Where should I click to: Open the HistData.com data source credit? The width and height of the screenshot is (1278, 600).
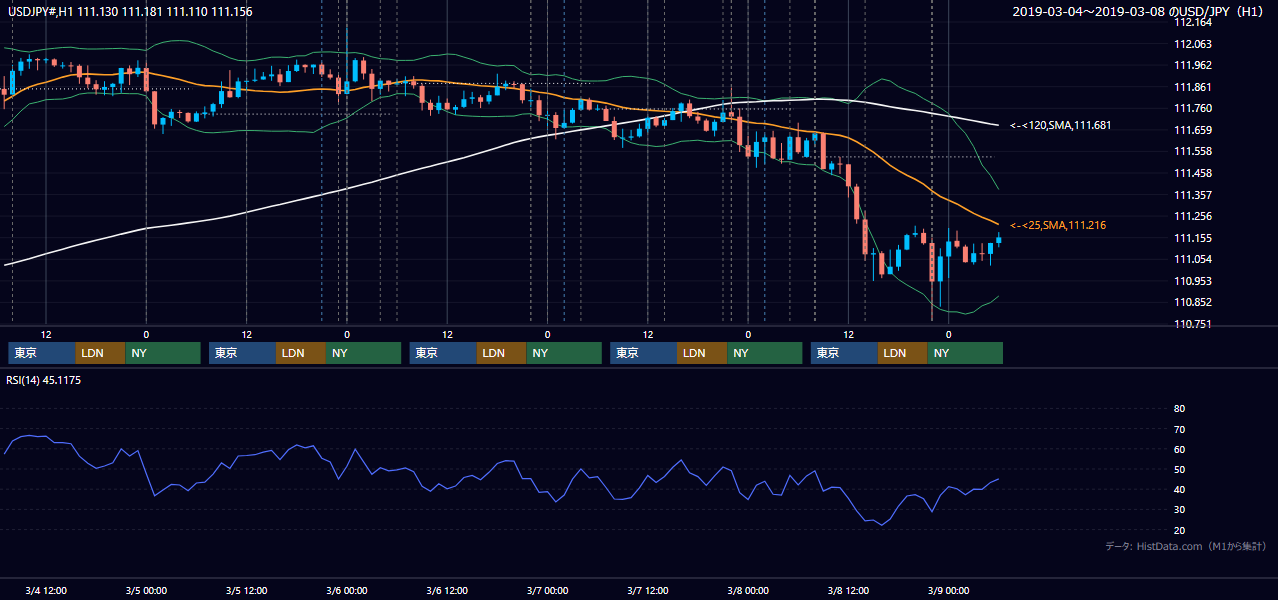pos(1186,546)
